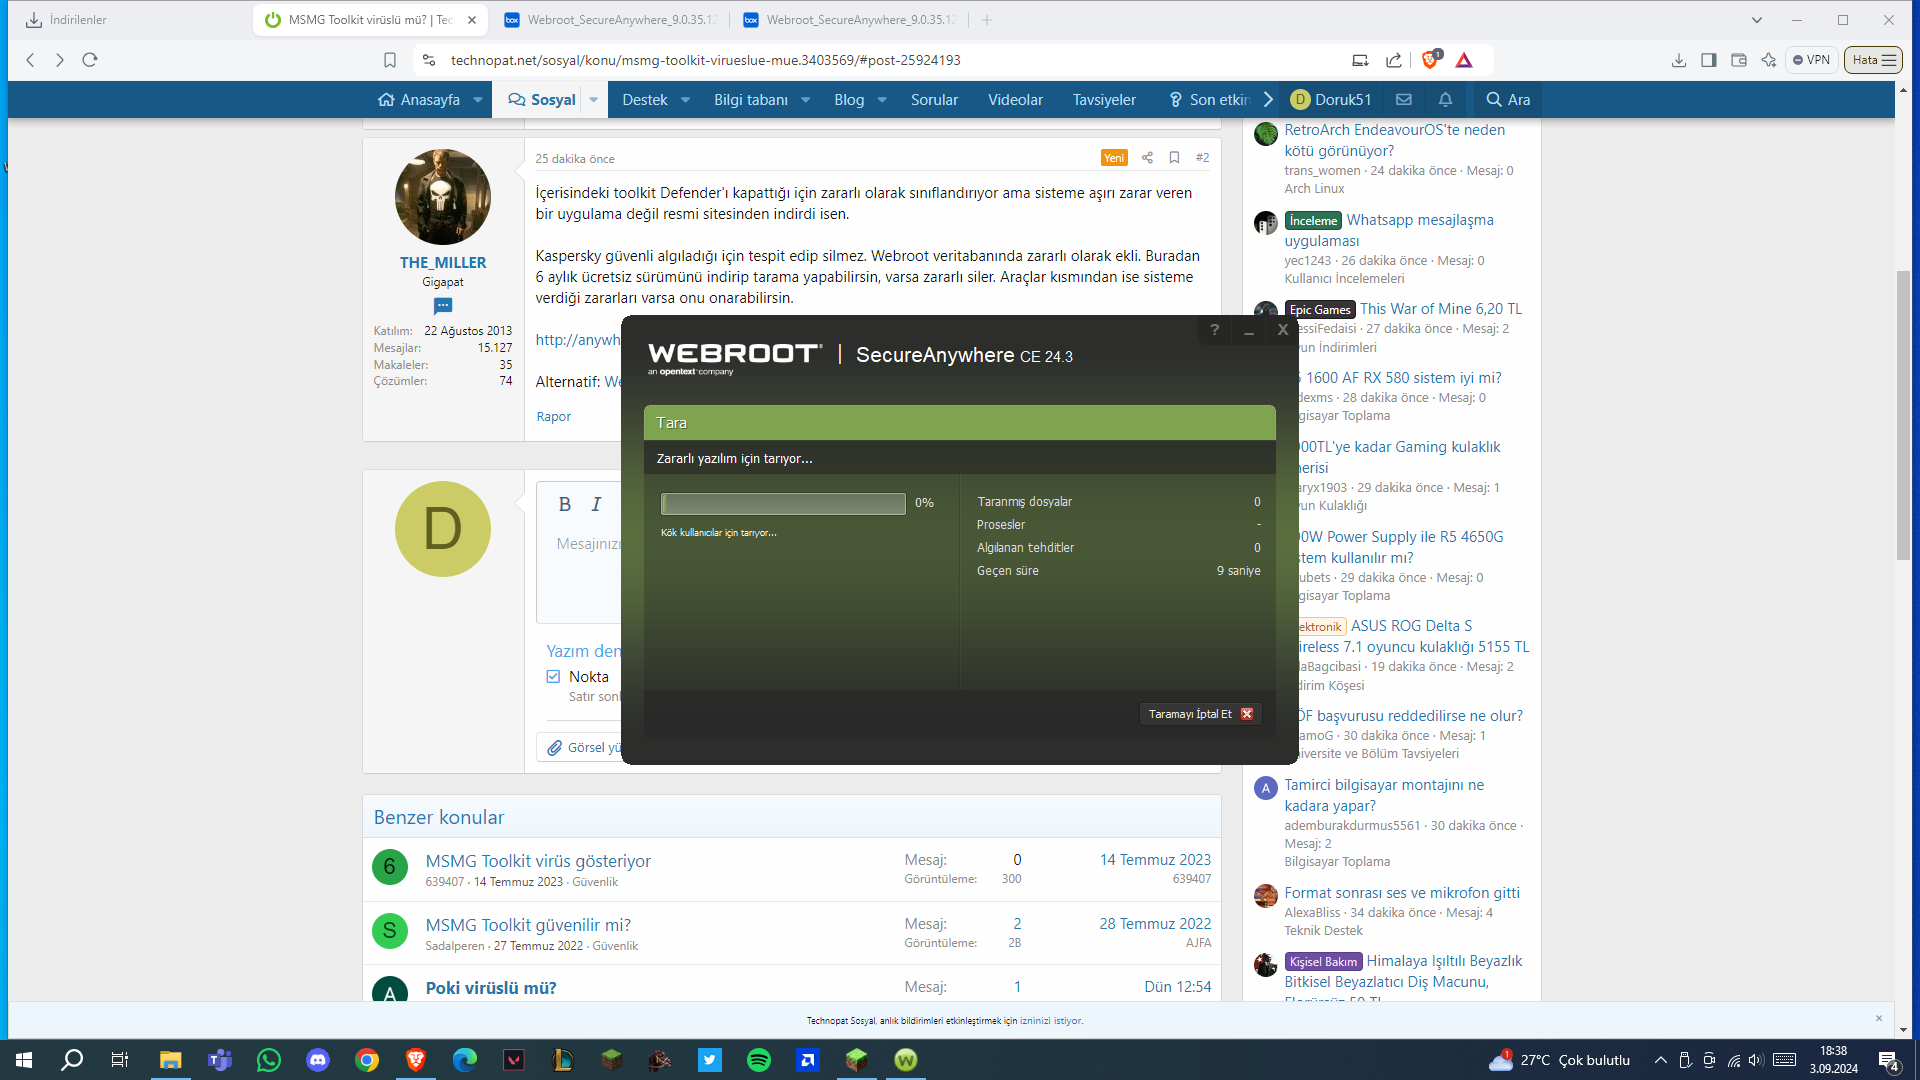Open the Sorular menu item
This screenshot has width=1920, height=1080.
(934, 100)
